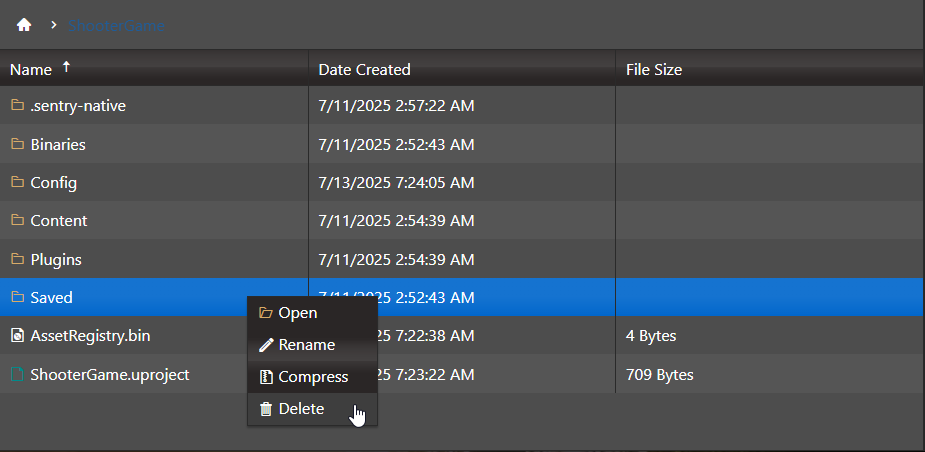Choose Rename from the context menu
This screenshot has width=925, height=452.
click(312, 345)
